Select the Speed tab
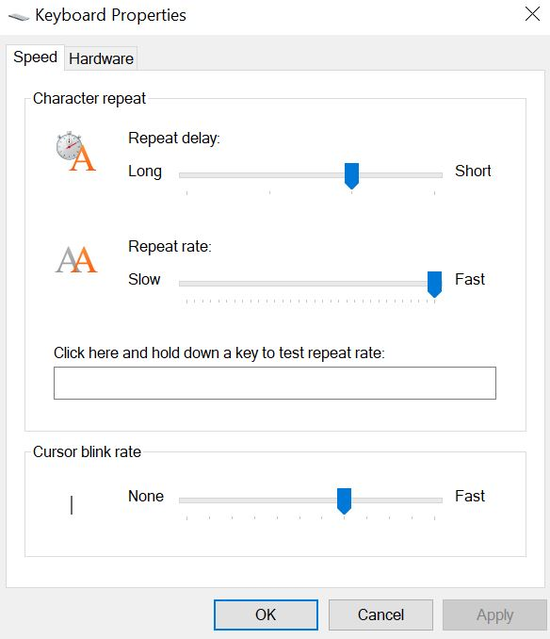550x639 pixels. 35,57
